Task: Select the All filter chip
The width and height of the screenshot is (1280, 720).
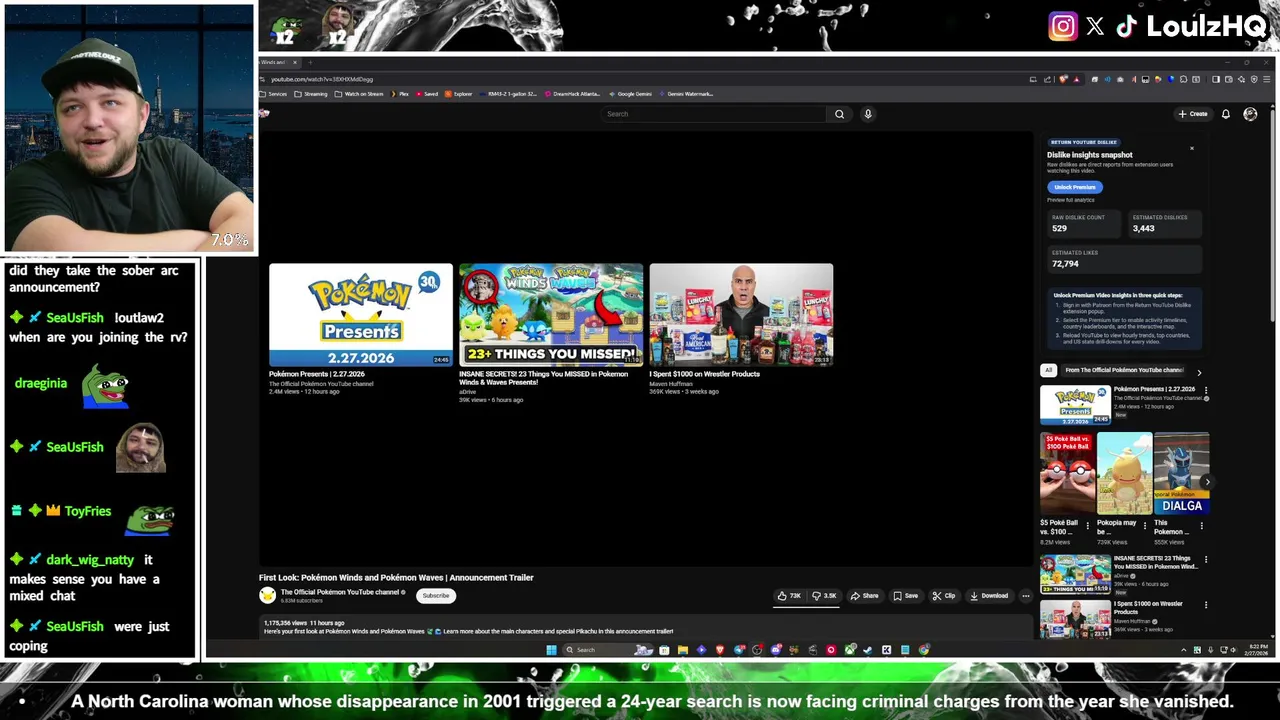Action: 1048,370
